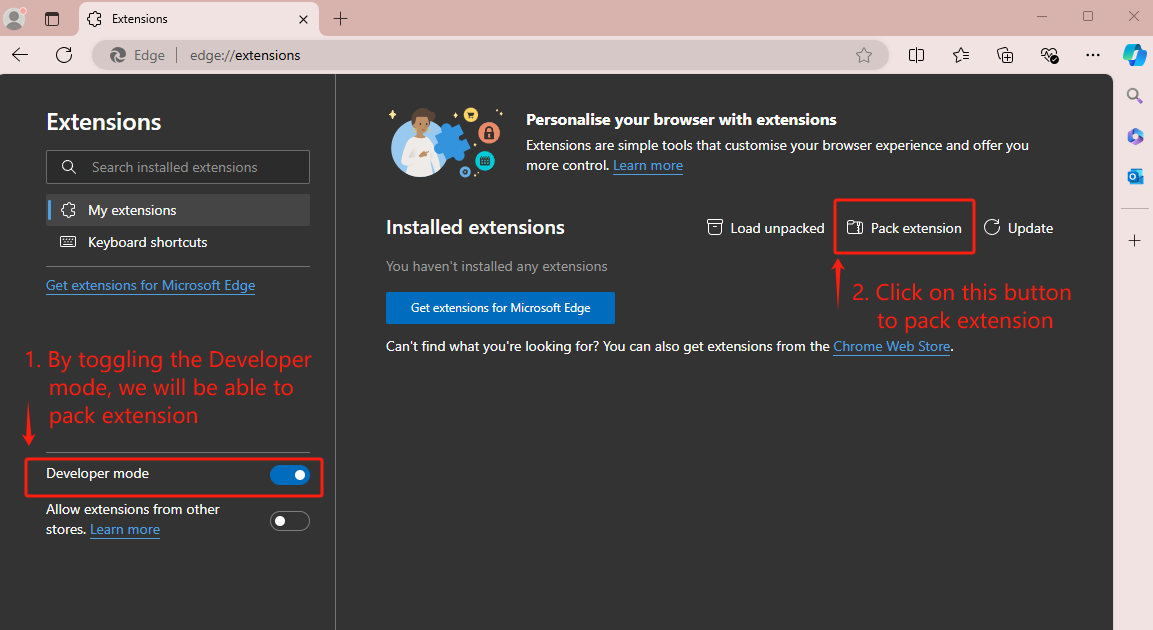Viewport: 1153px width, 630px height.
Task: Click the Pack extension button
Action: click(x=904, y=228)
